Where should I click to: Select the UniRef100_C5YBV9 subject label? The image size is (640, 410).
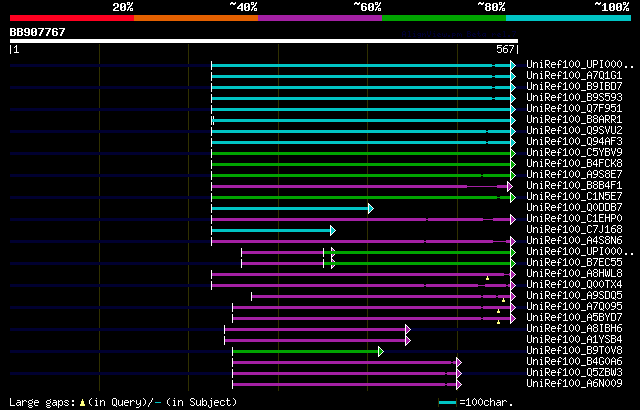coord(574,153)
